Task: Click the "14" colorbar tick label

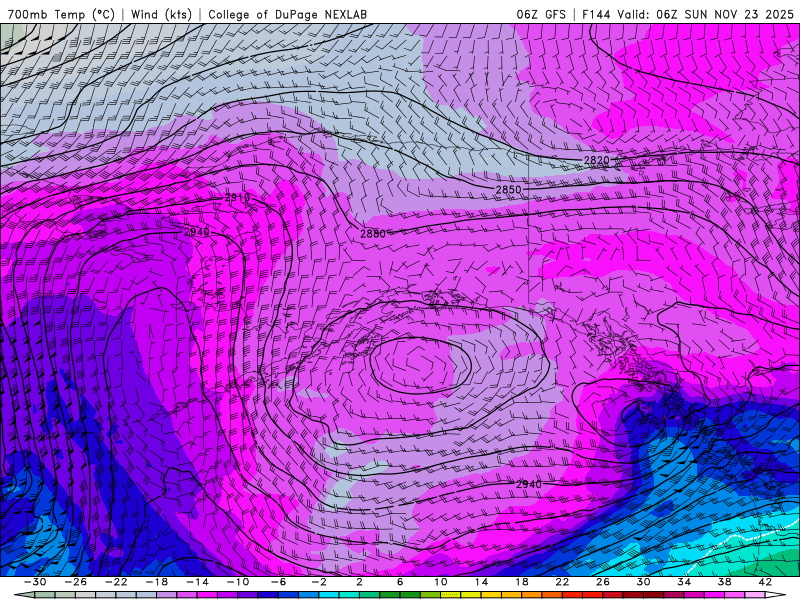Action: (x=481, y=582)
